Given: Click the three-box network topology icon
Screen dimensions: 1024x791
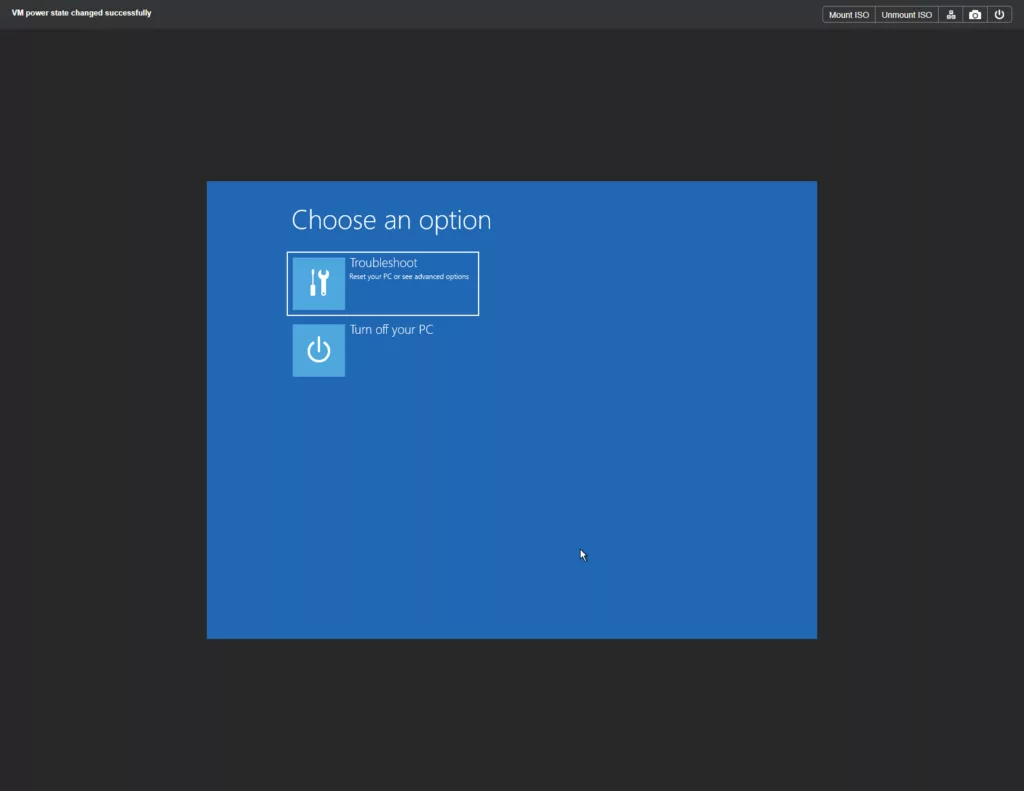Looking at the screenshot, I should tap(951, 15).
